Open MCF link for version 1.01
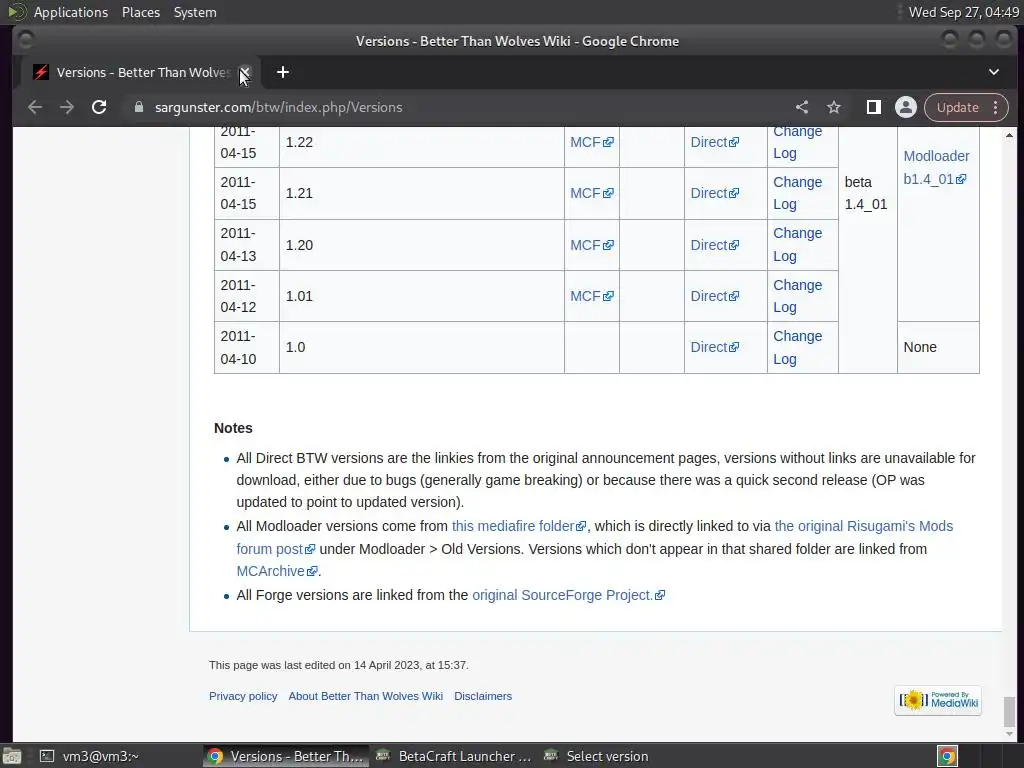 tap(592, 296)
